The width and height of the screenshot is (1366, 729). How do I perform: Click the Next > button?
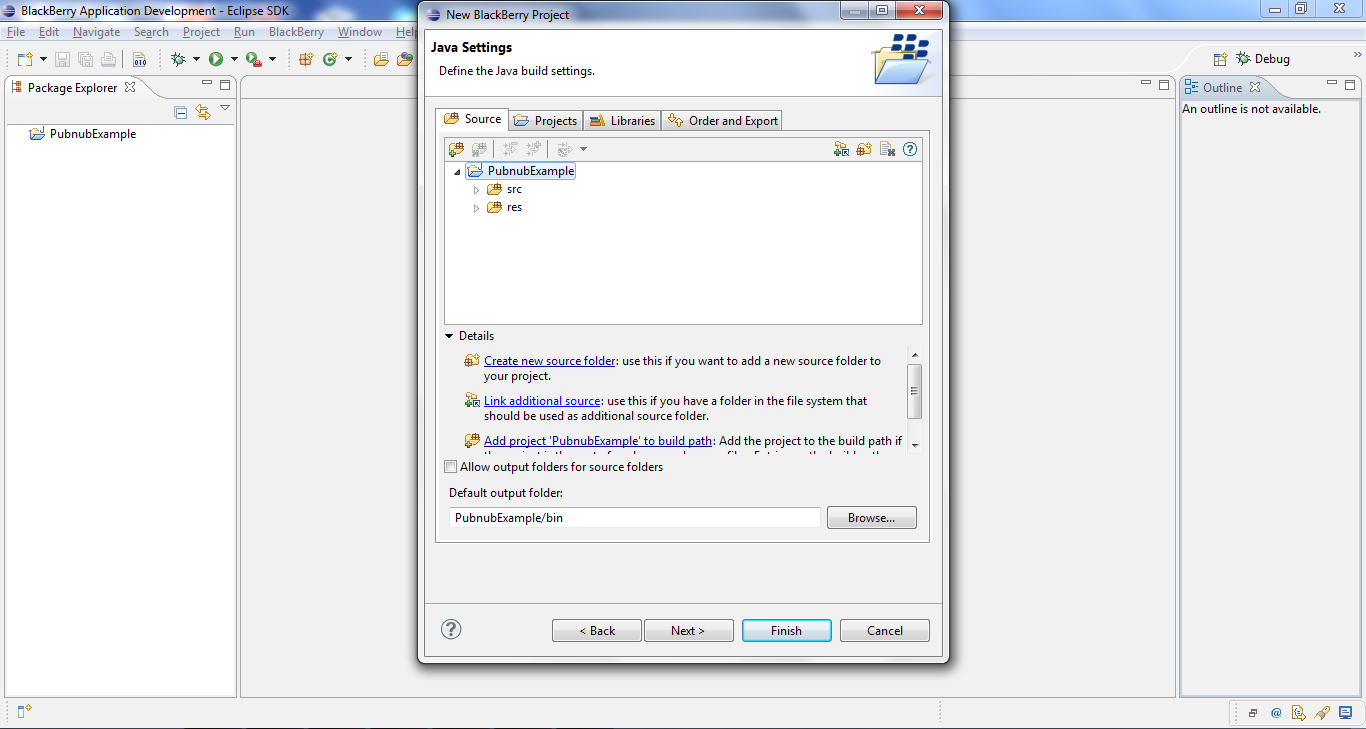coord(688,630)
